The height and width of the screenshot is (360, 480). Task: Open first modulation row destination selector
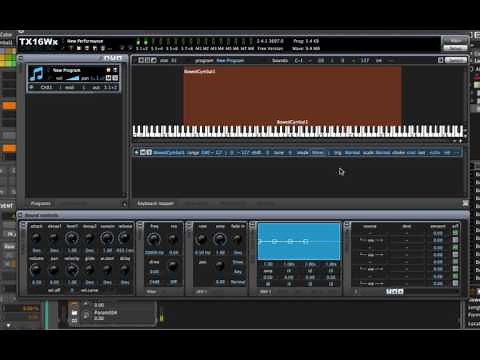coord(407,233)
